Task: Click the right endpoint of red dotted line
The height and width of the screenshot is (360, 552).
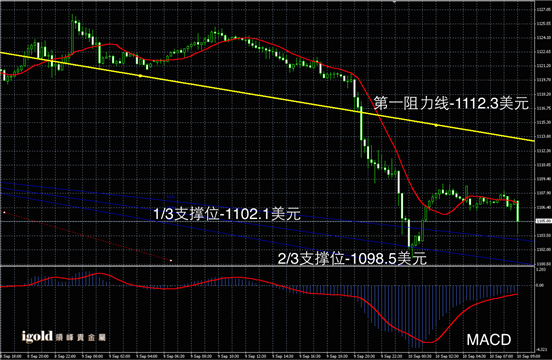Action: tap(171, 260)
